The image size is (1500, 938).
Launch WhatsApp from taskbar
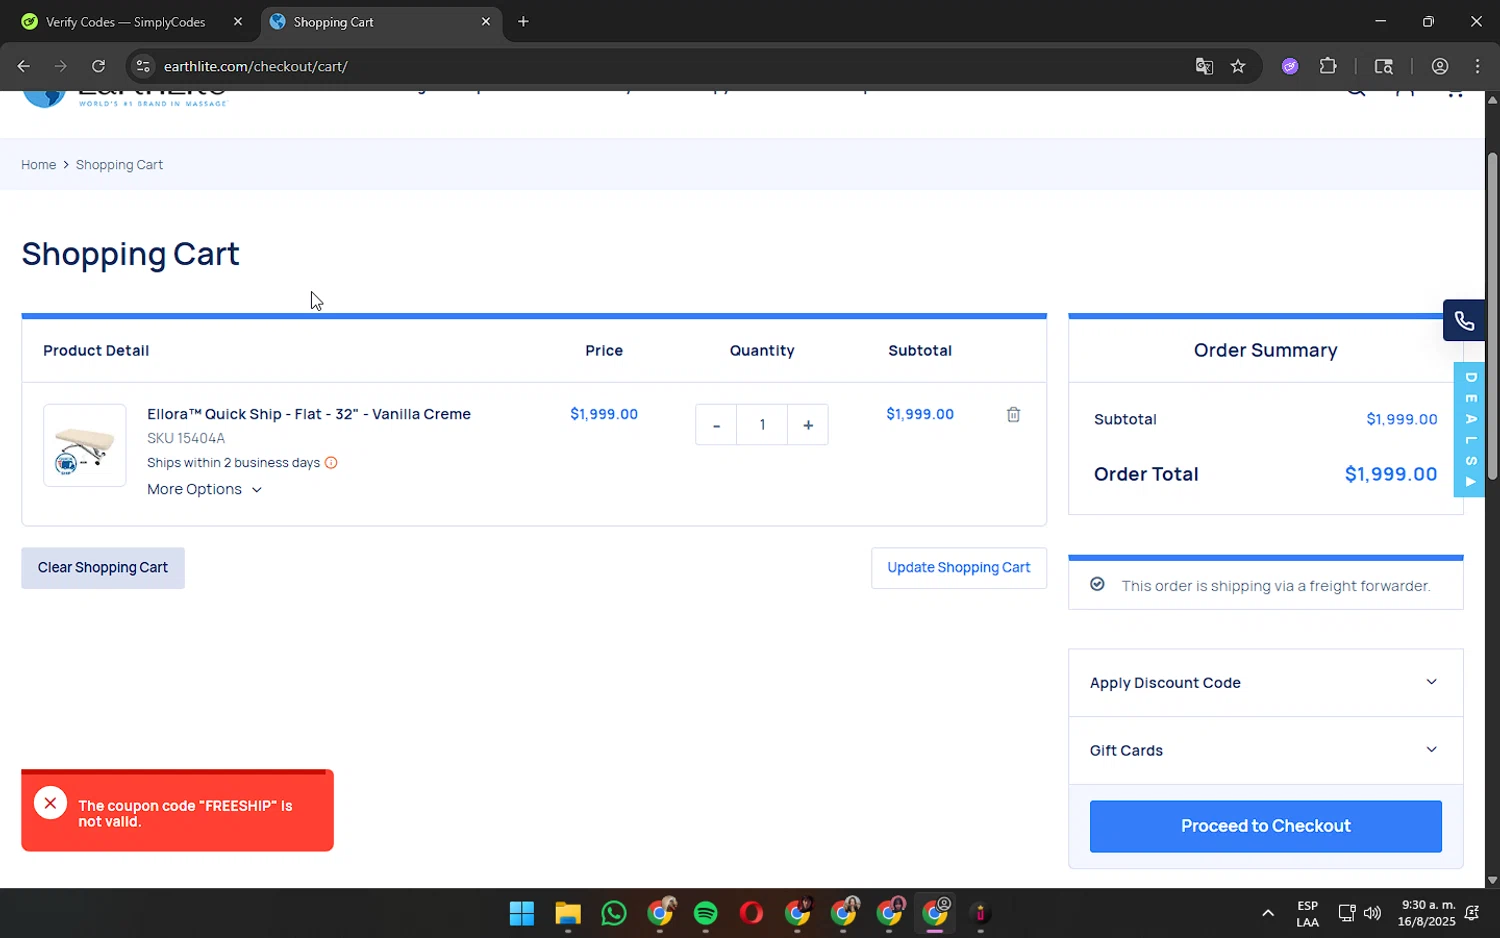614,913
